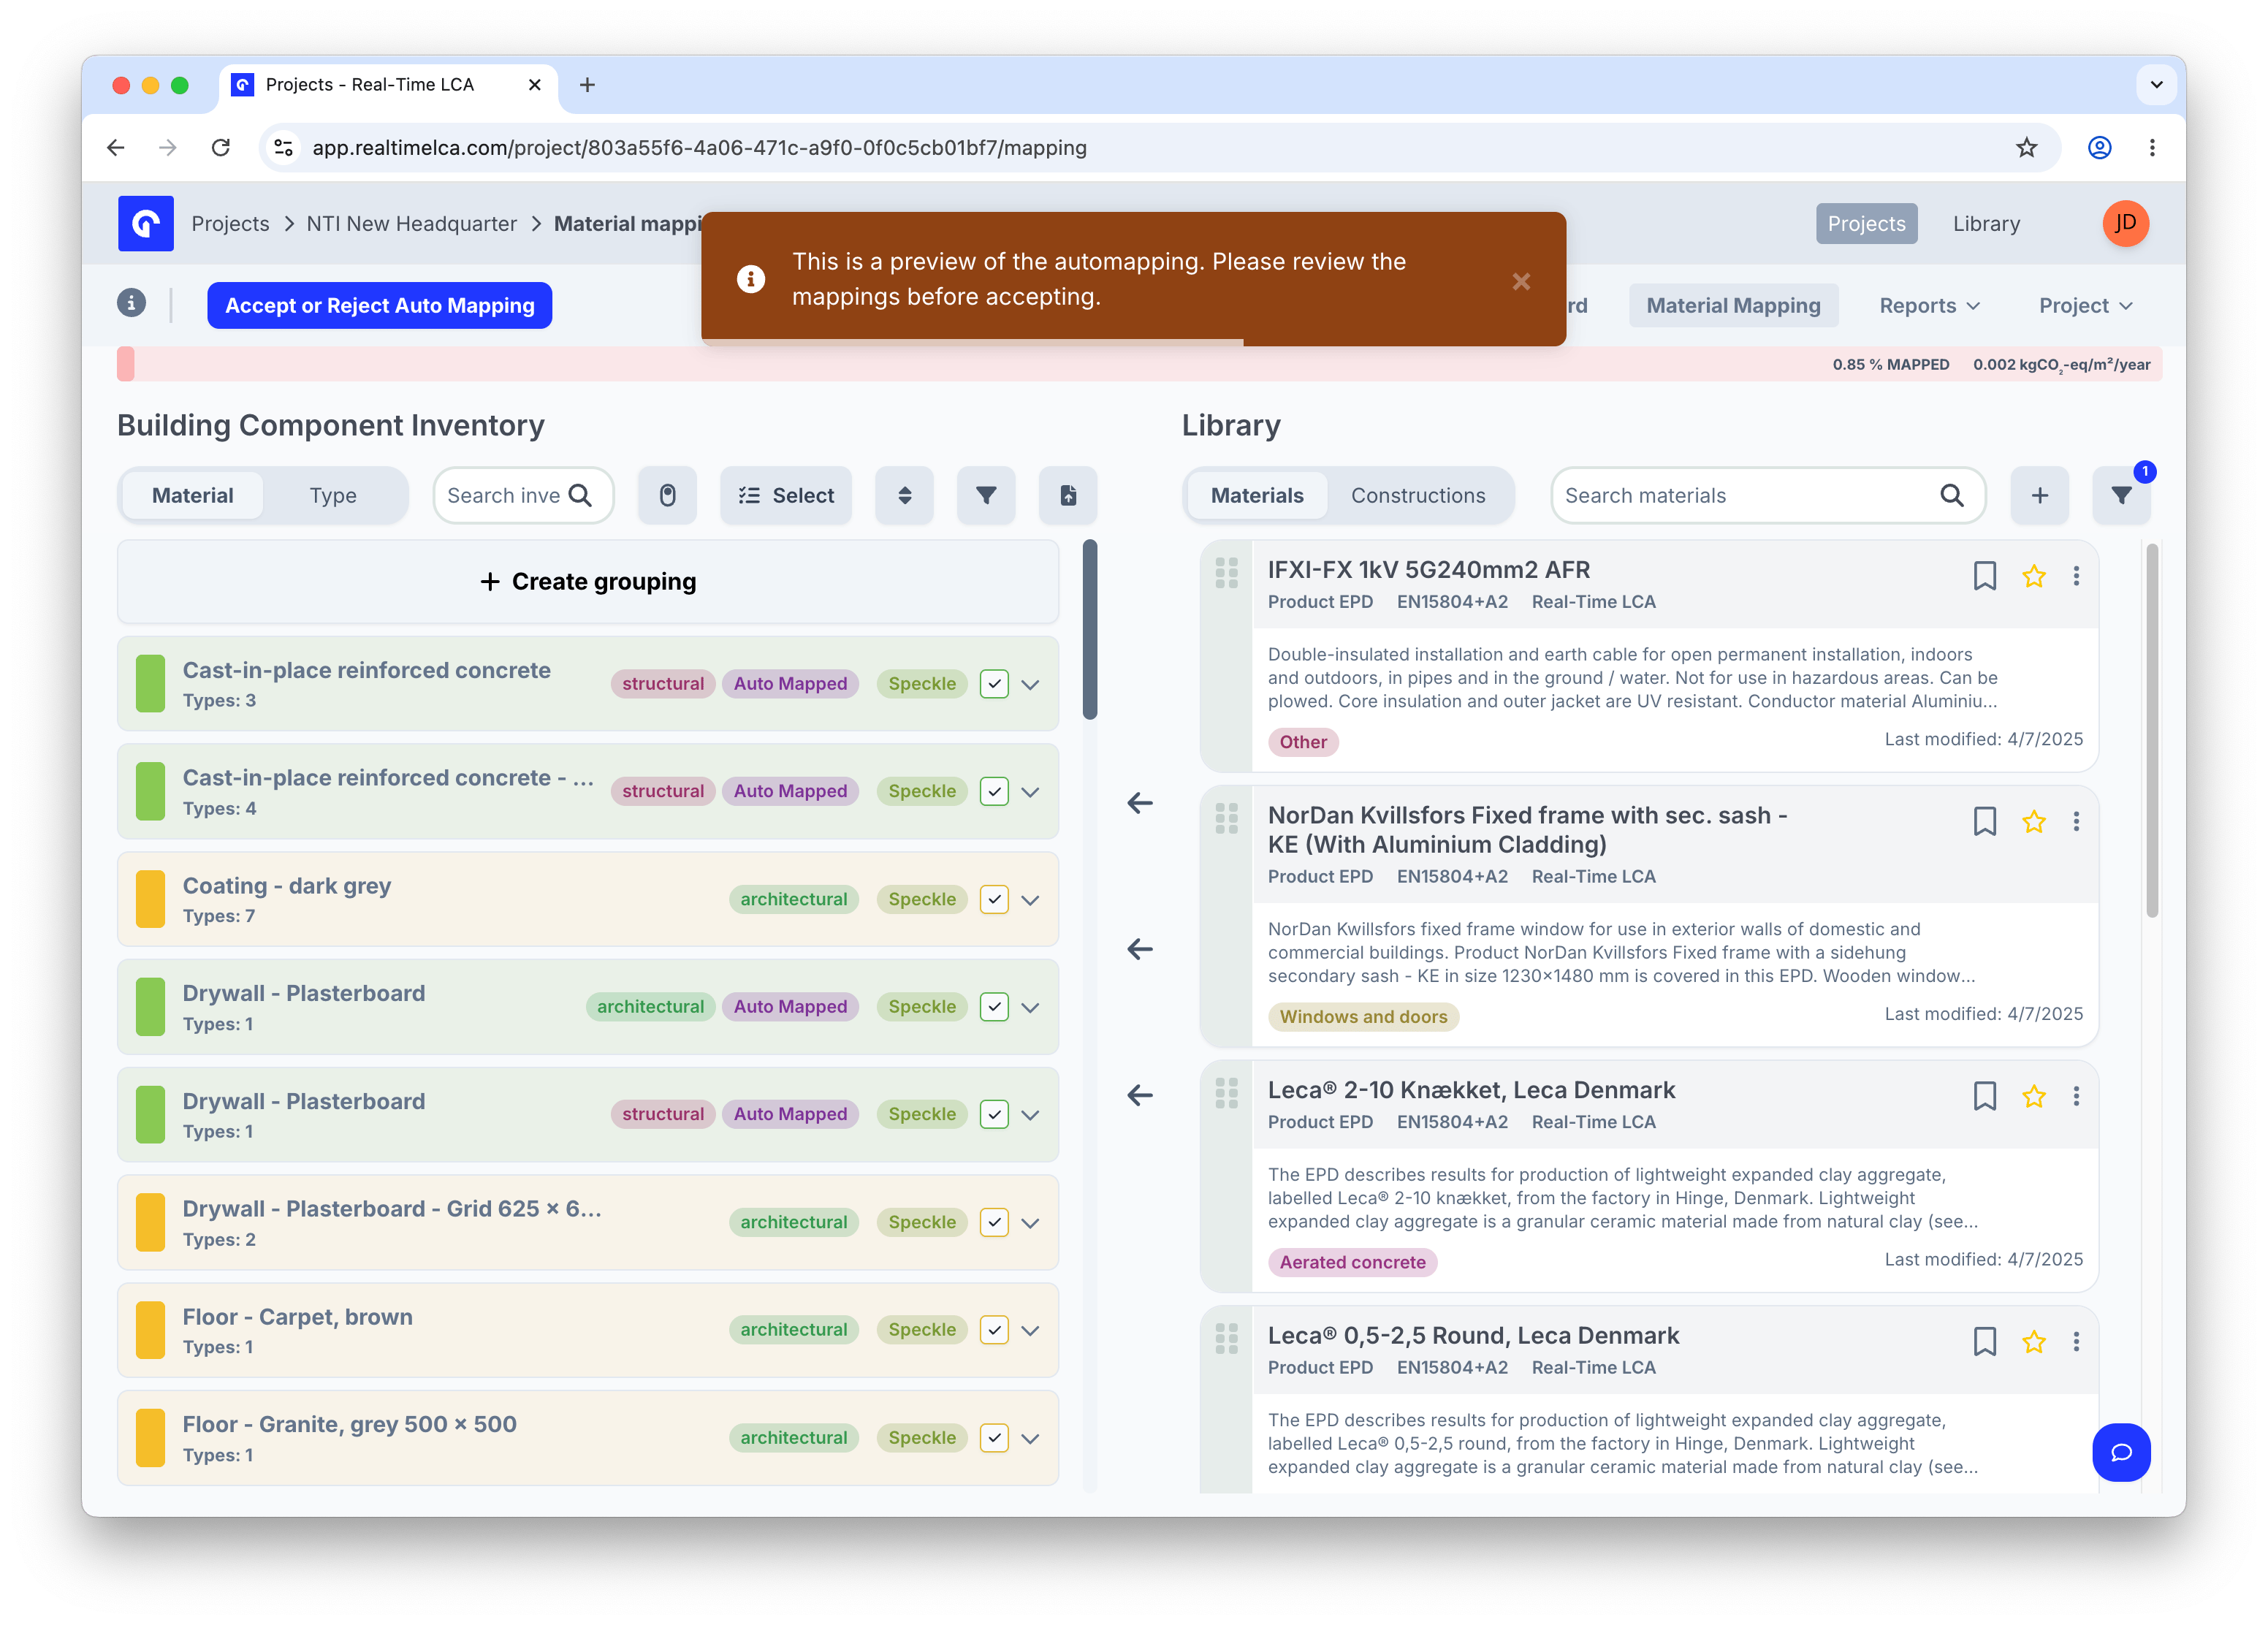Viewport: 2268px width, 1625px height.
Task: Click the Create grouping button
Action: (x=588, y=581)
